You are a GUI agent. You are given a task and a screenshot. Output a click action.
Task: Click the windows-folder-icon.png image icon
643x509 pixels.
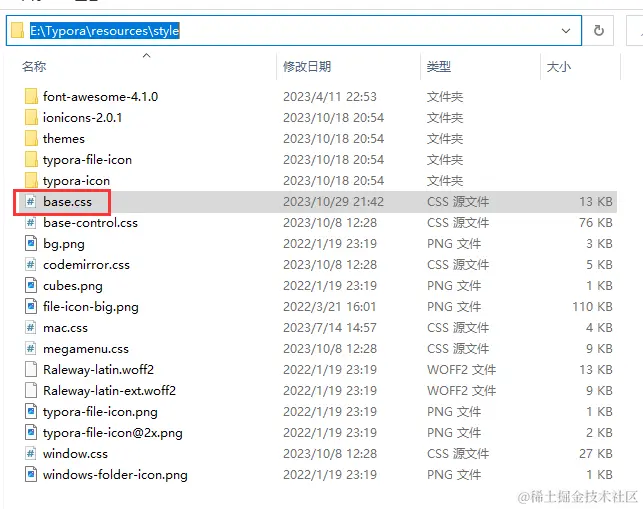tap(31, 474)
